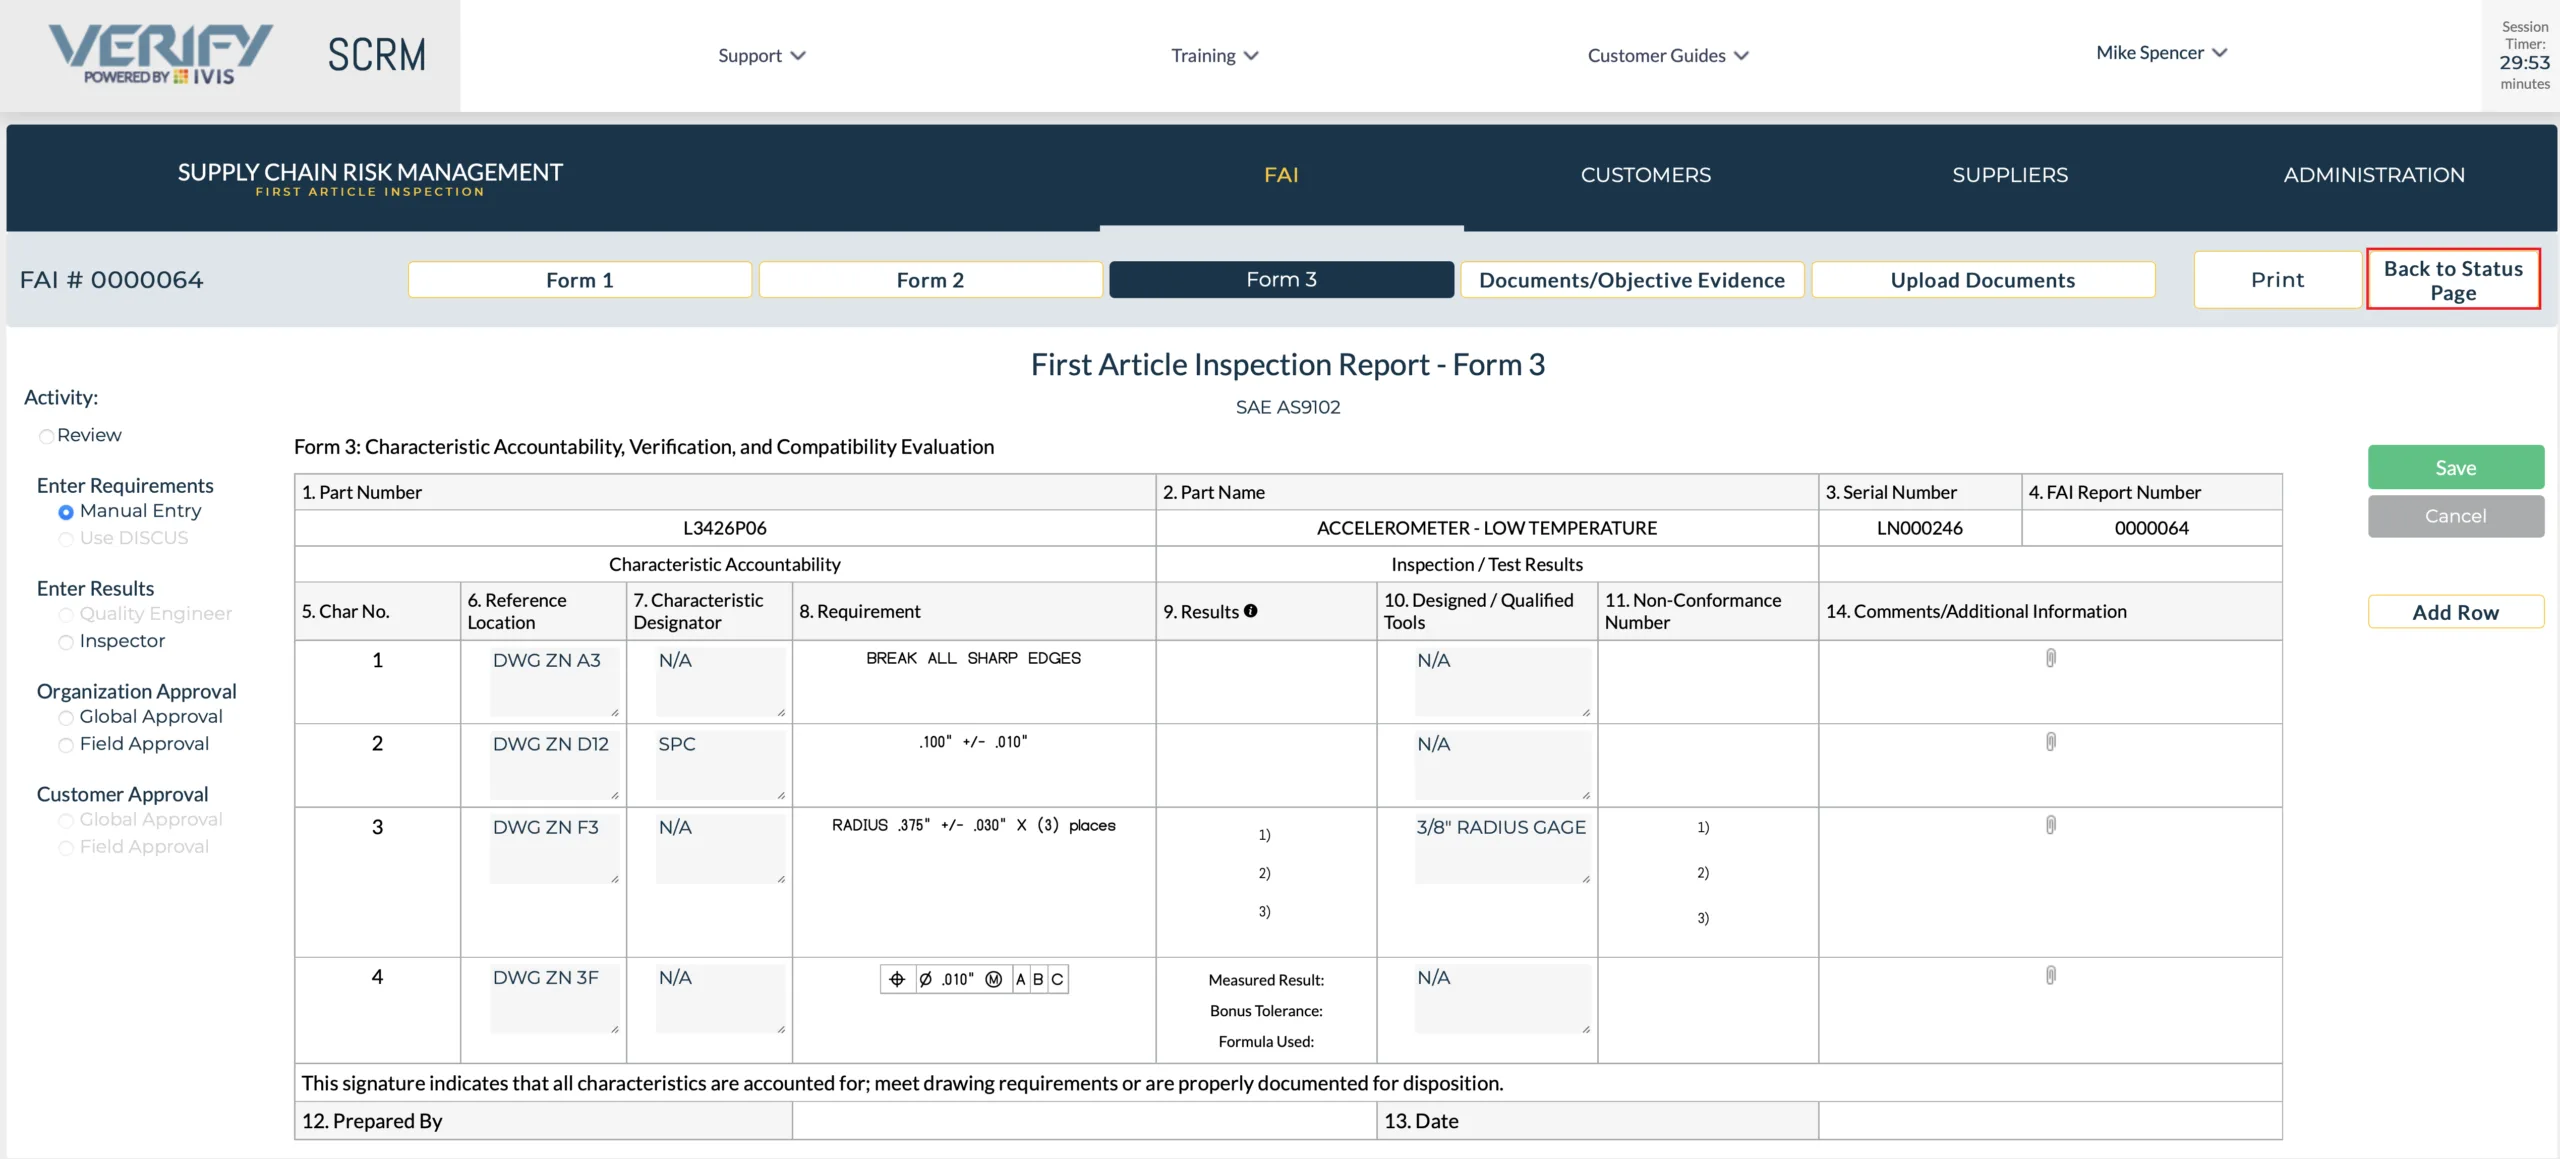Edit Characteristic Designator N/A field in row 1
The image size is (2560, 1159).
point(721,682)
